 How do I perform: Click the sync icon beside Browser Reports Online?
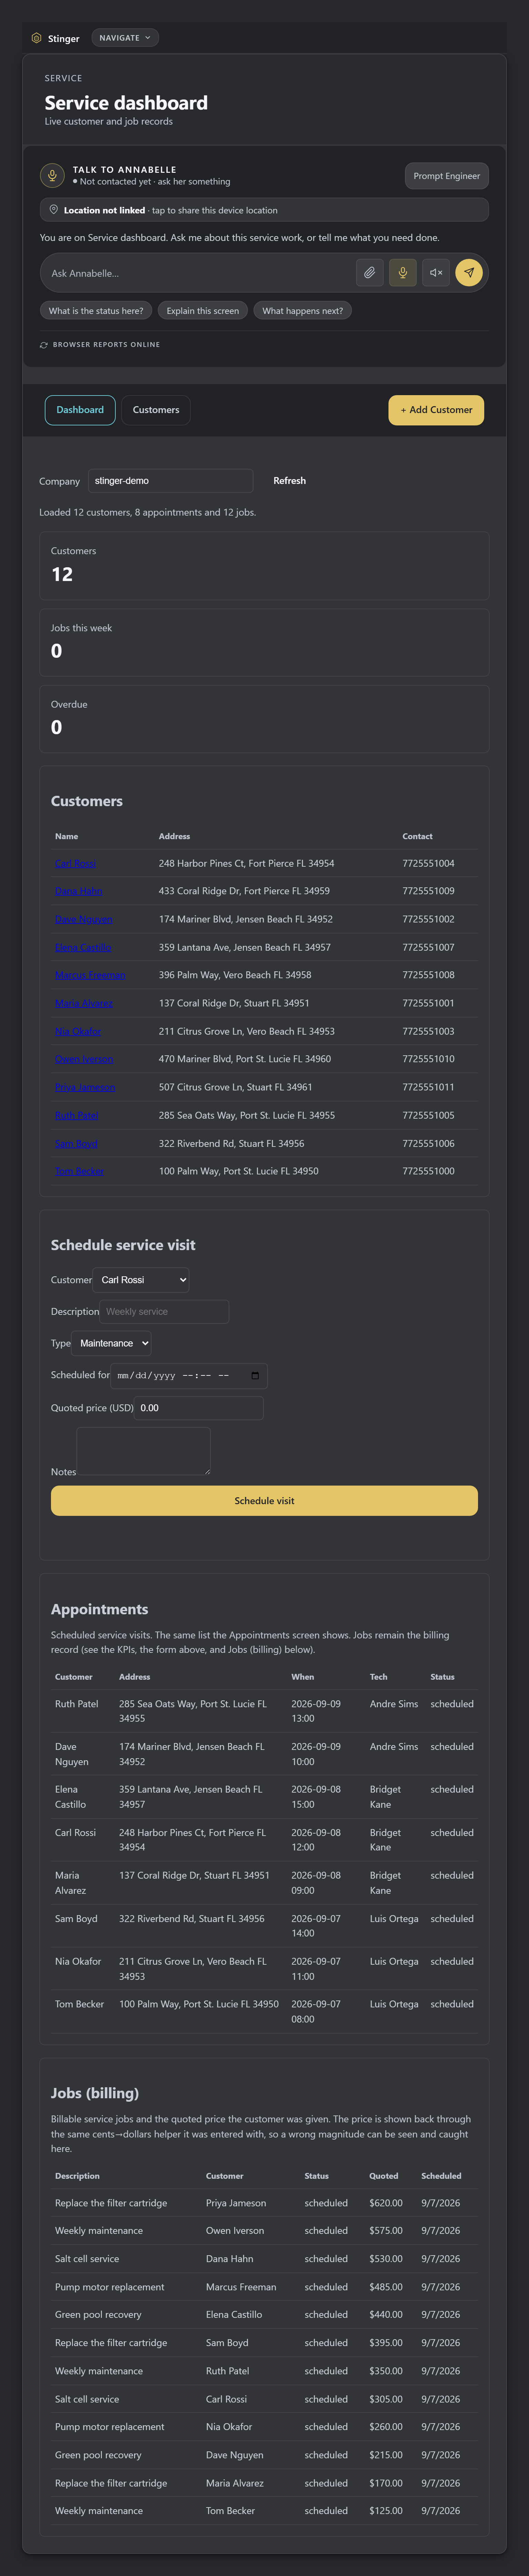coord(44,345)
